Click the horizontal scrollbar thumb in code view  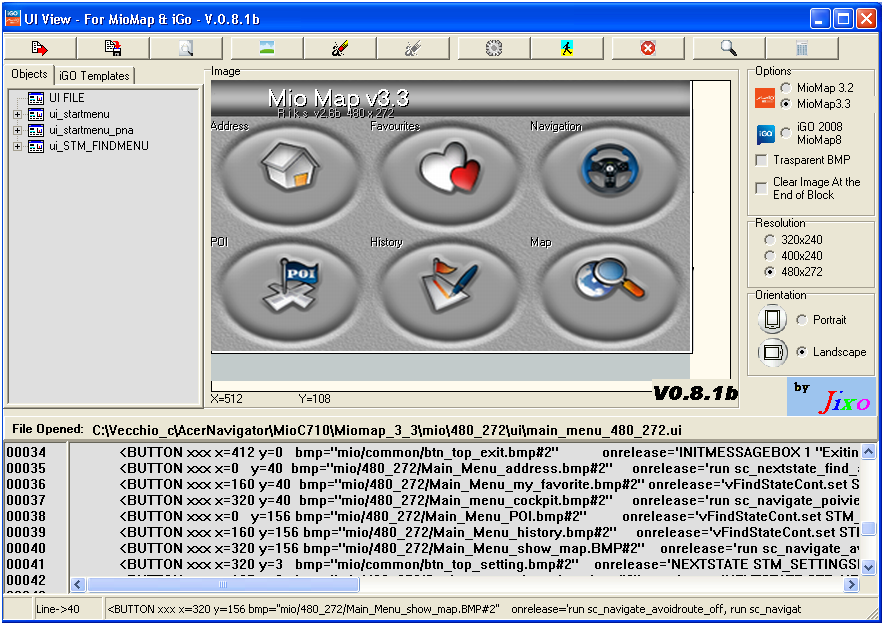coord(223,584)
